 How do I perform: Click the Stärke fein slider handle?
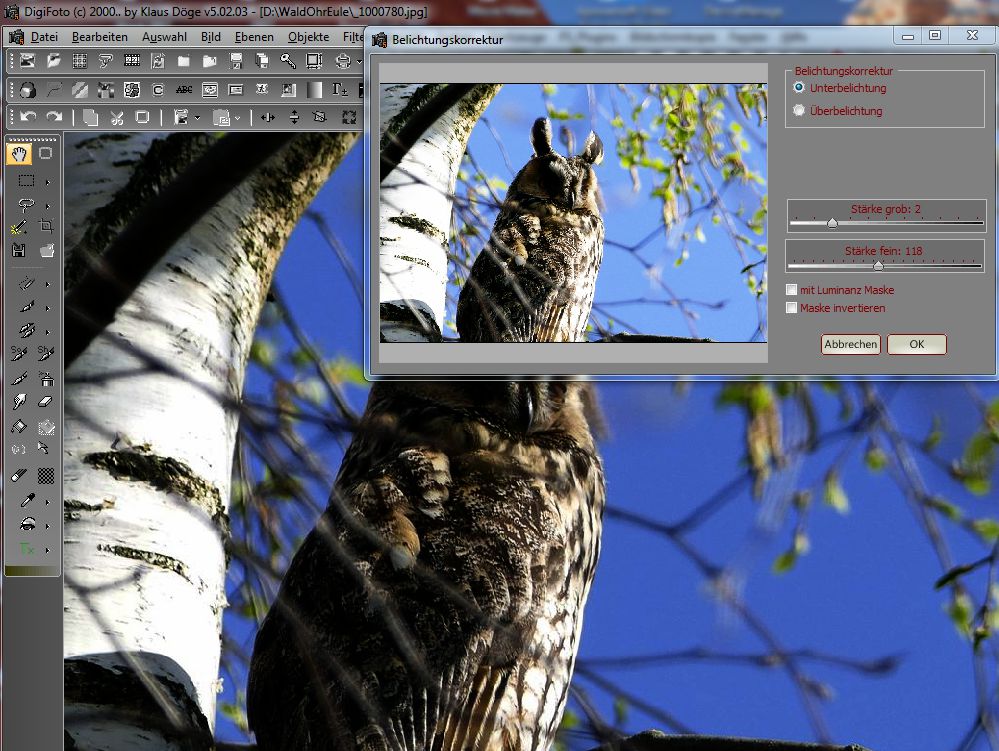point(878,266)
